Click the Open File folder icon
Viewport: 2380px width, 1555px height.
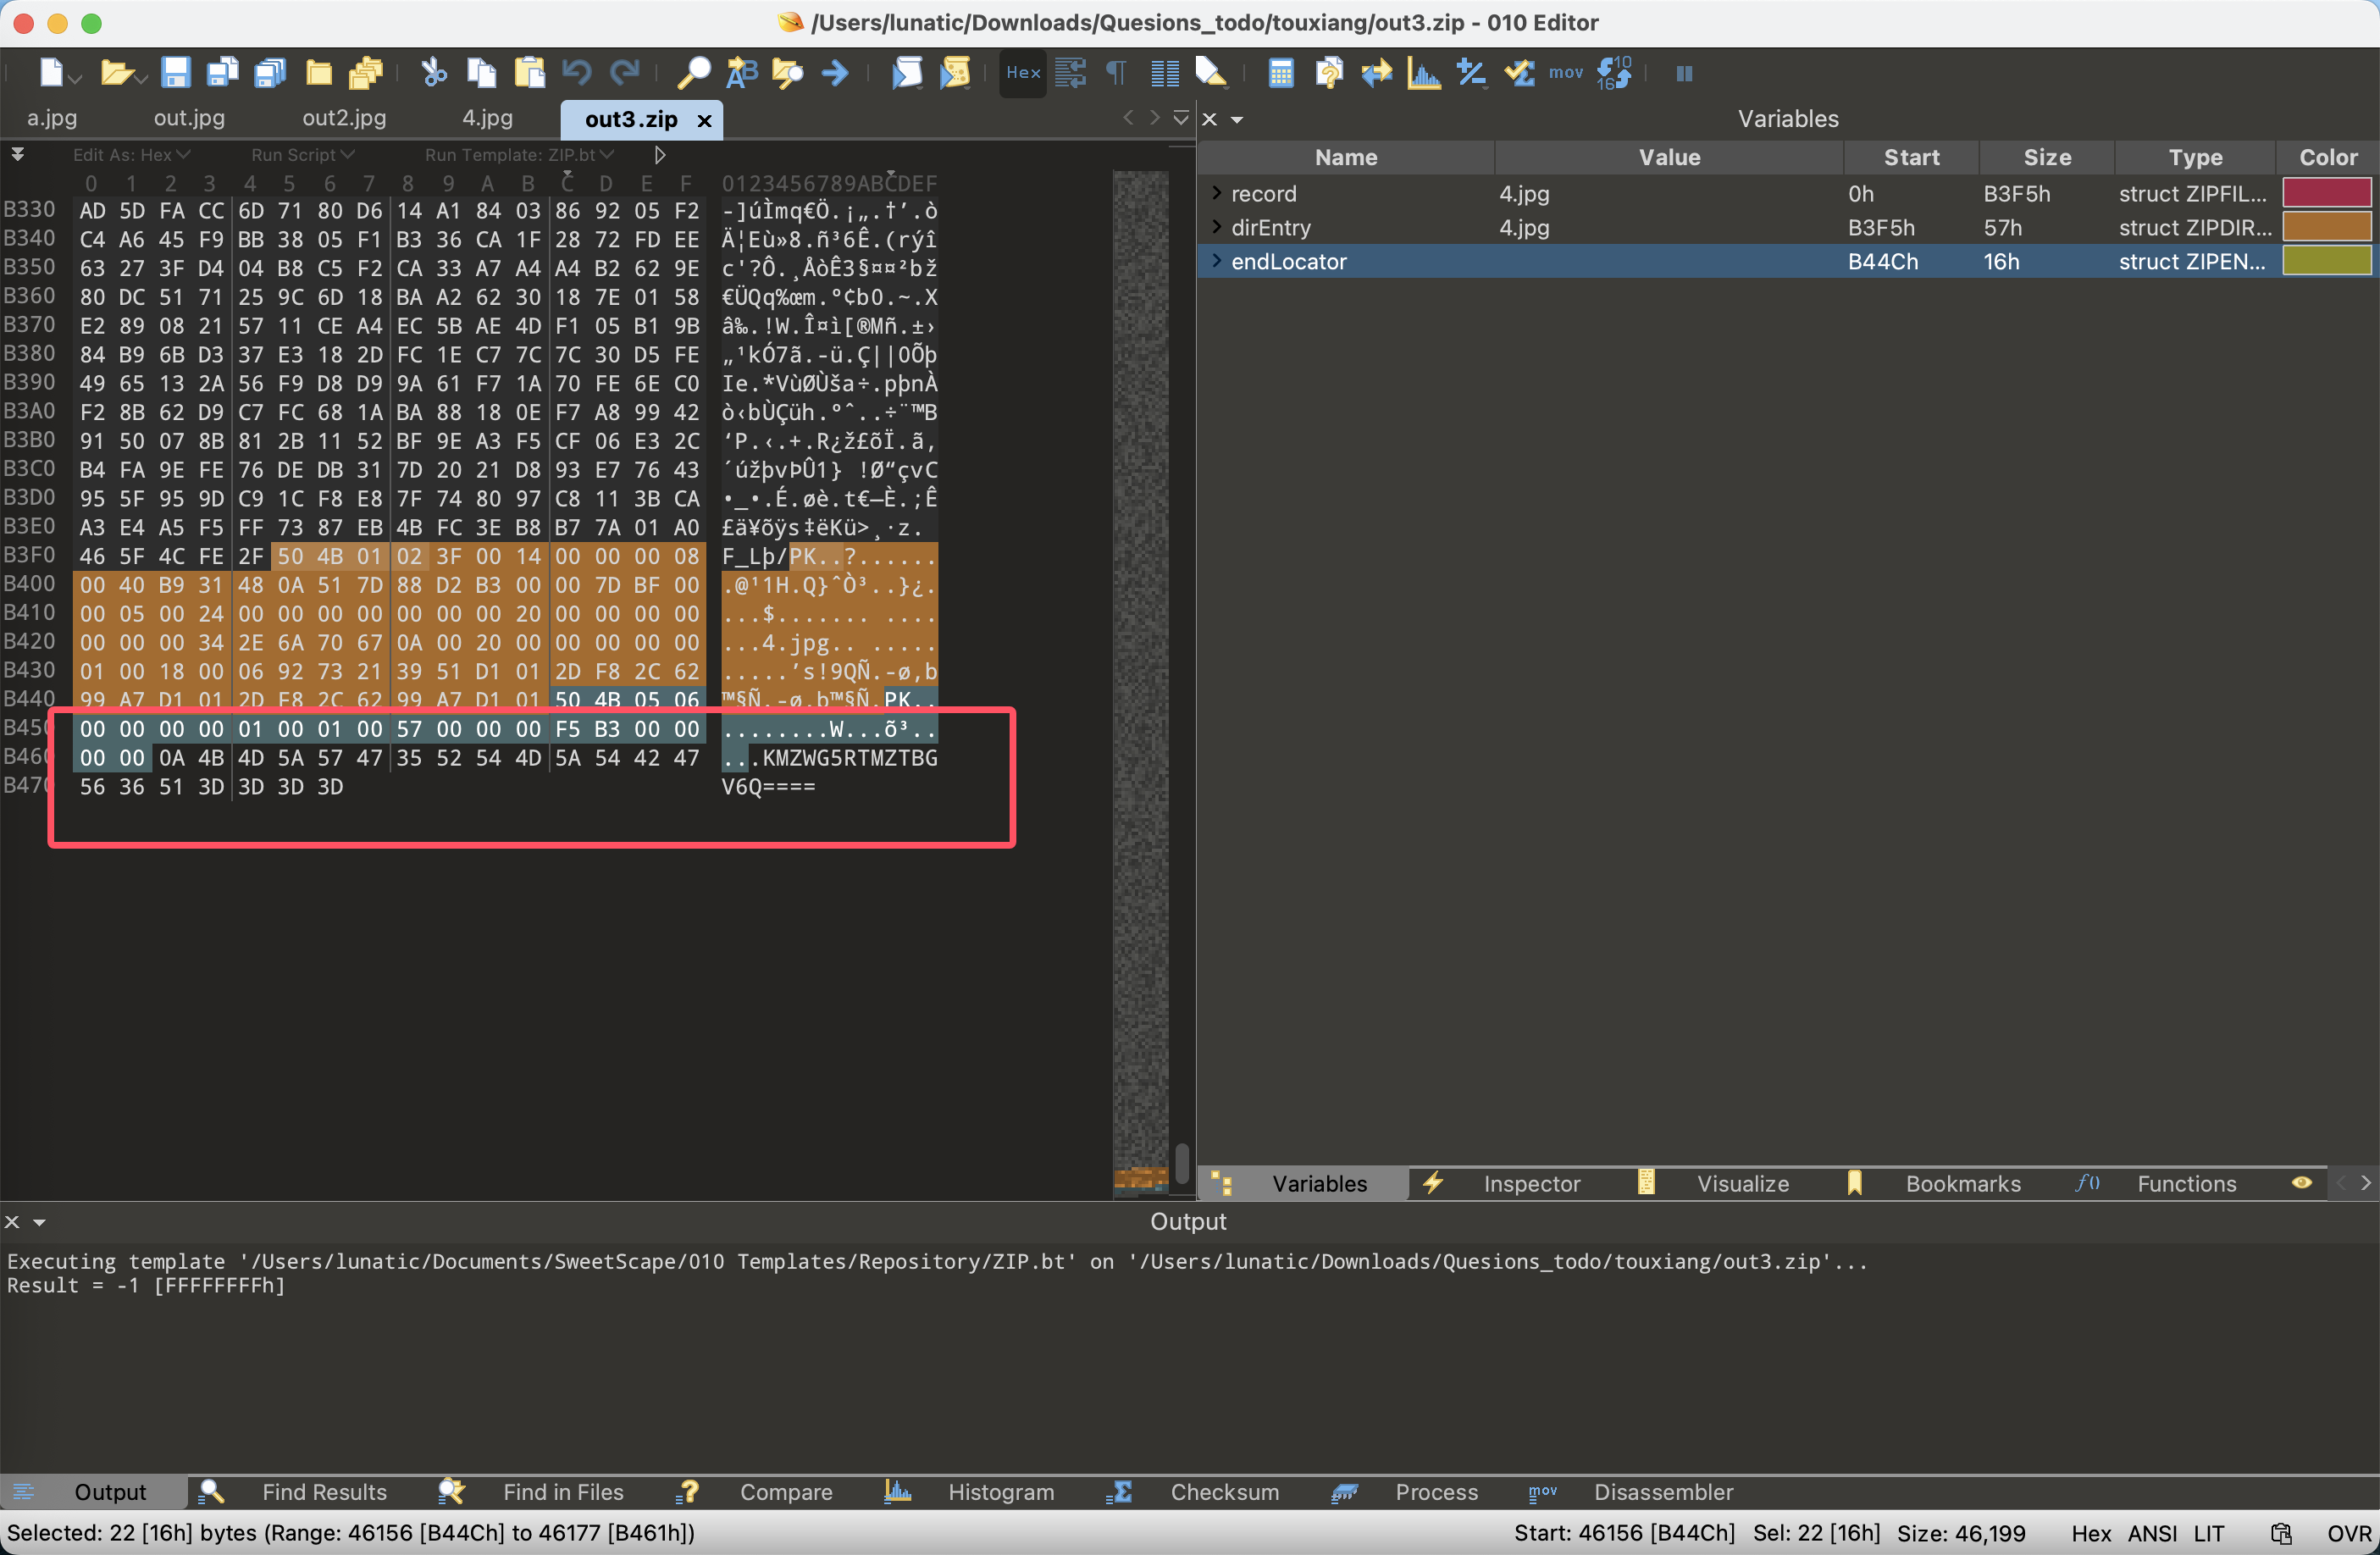117,73
